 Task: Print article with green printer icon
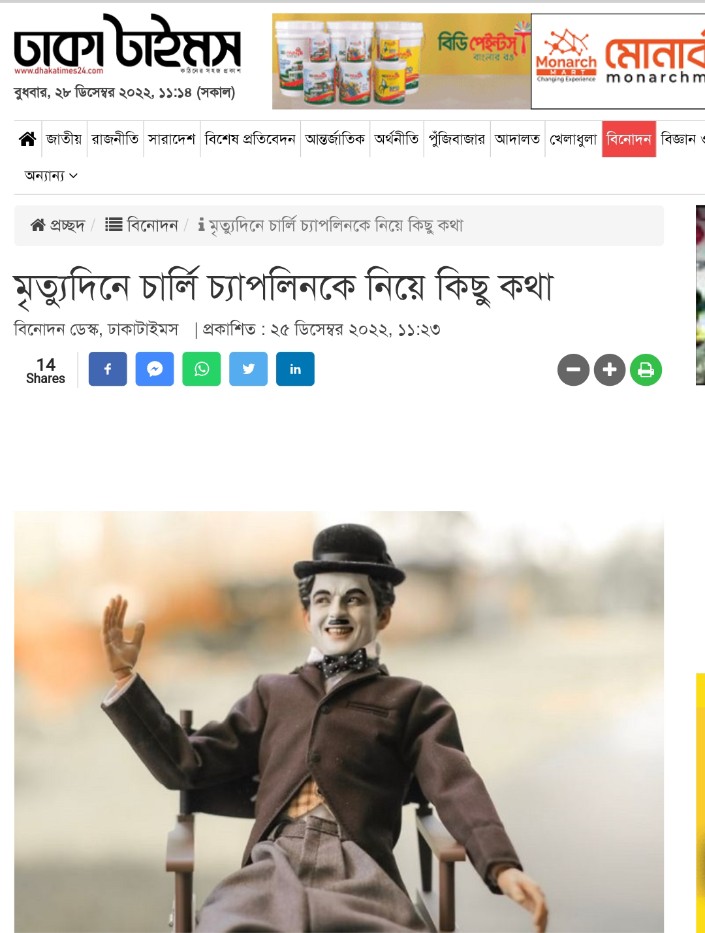click(646, 370)
